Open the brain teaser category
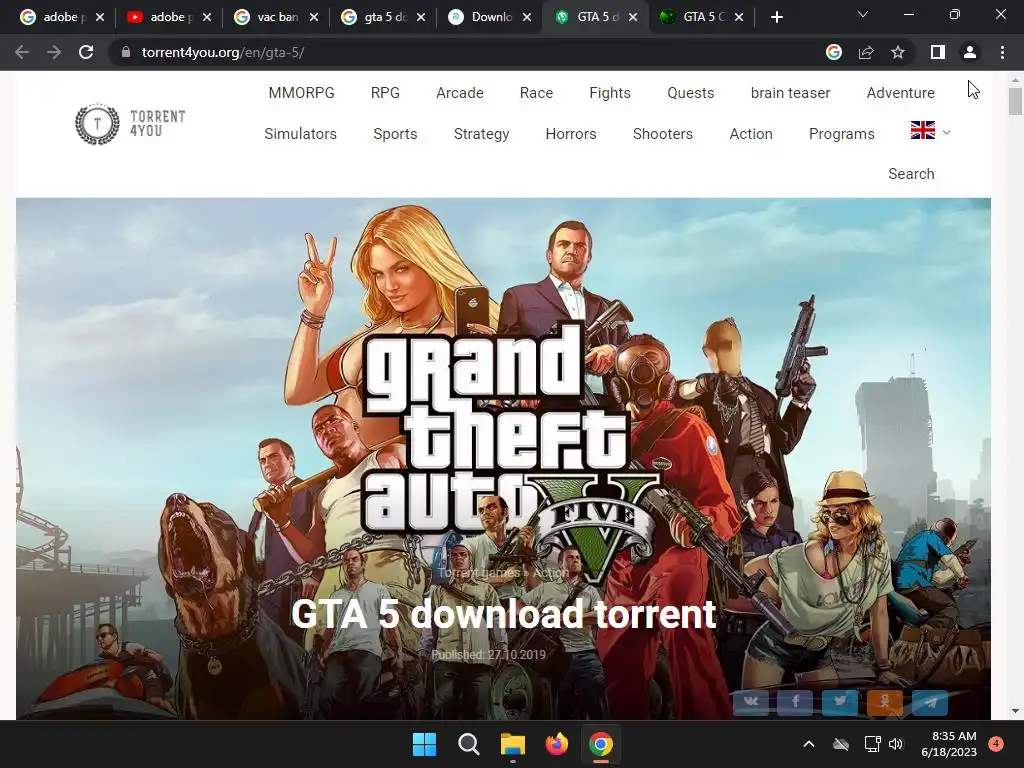The image size is (1024, 768). 790,93
